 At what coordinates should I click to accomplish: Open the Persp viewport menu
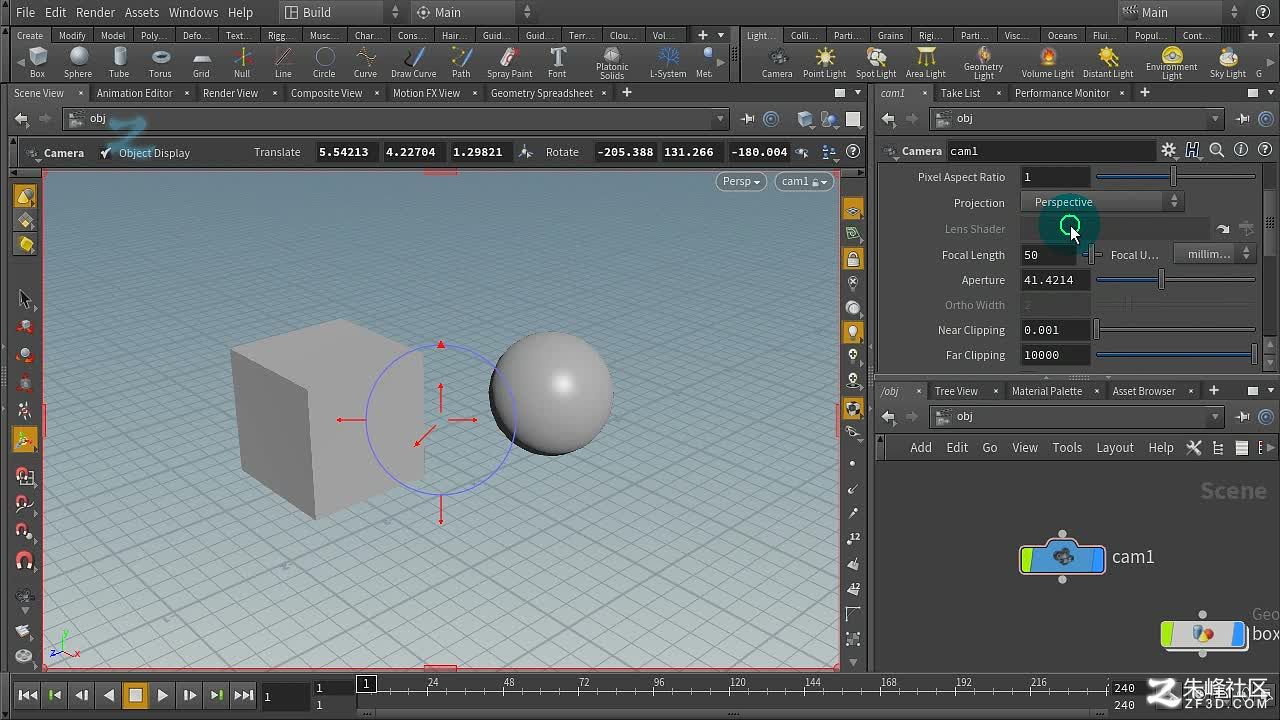point(741,181)
